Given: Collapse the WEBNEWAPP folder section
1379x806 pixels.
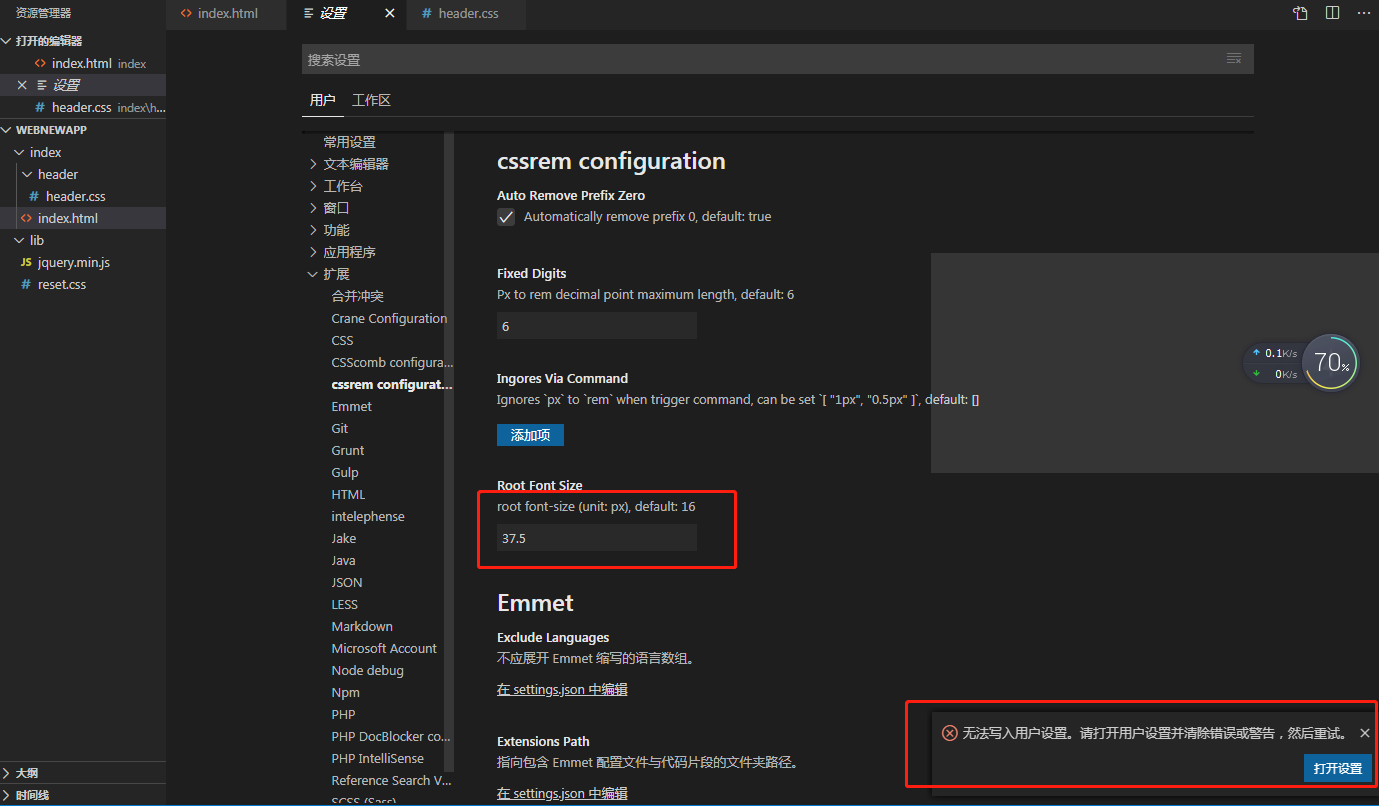Looking at the screenshot, I should [8, 130].
